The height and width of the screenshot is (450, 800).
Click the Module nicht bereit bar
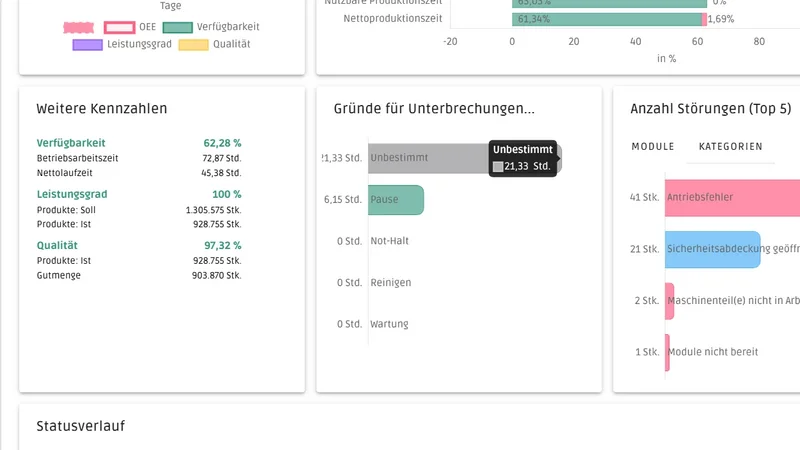click(667, 353)
